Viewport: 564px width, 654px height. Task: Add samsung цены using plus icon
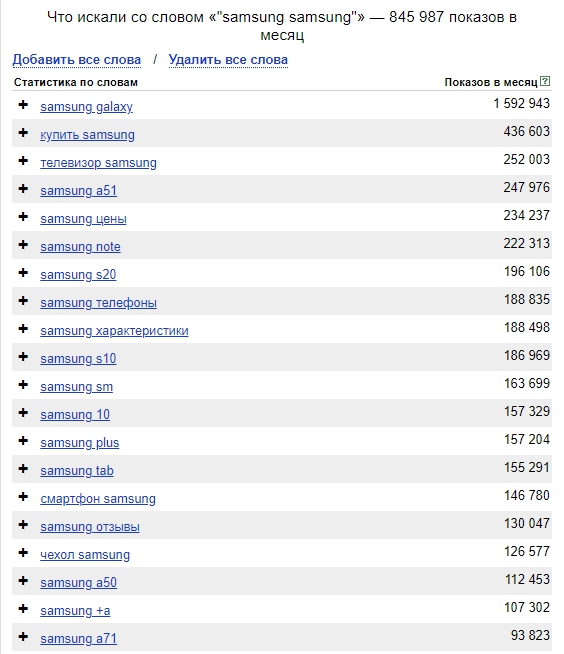pos(23,216)
